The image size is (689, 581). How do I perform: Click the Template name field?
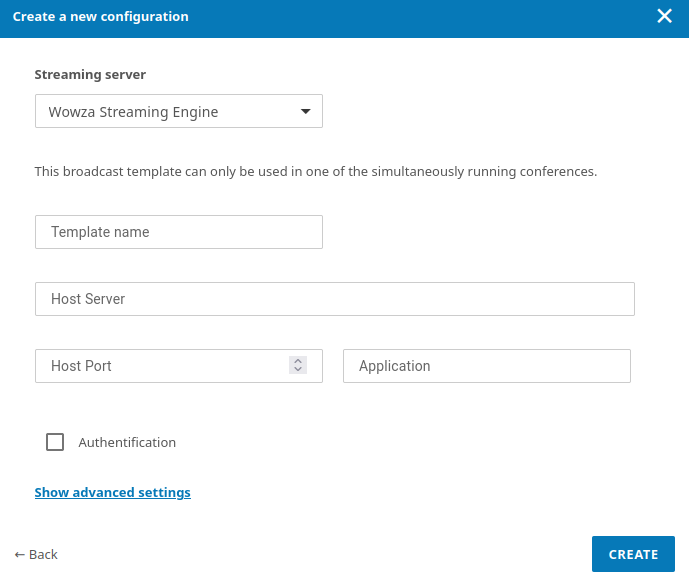(179, 232)
